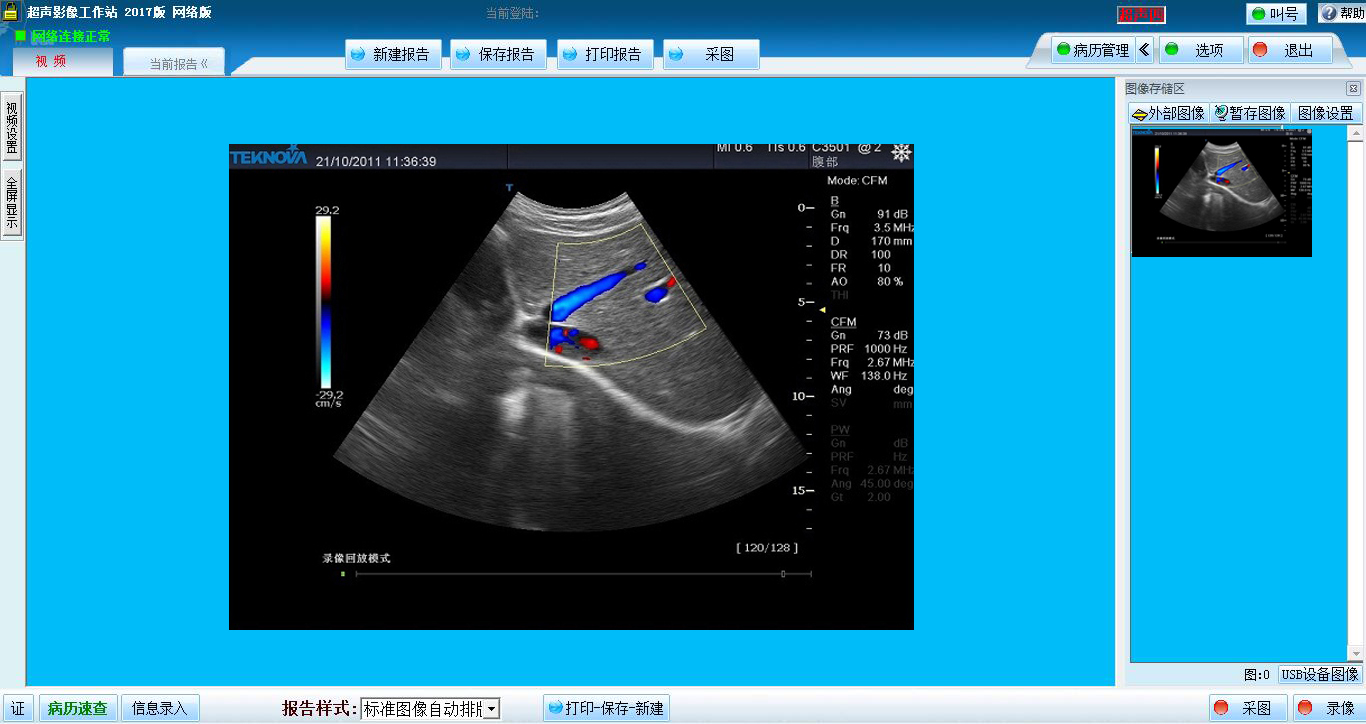
Task: Click the 退出 exit button
Action: 1290,50
